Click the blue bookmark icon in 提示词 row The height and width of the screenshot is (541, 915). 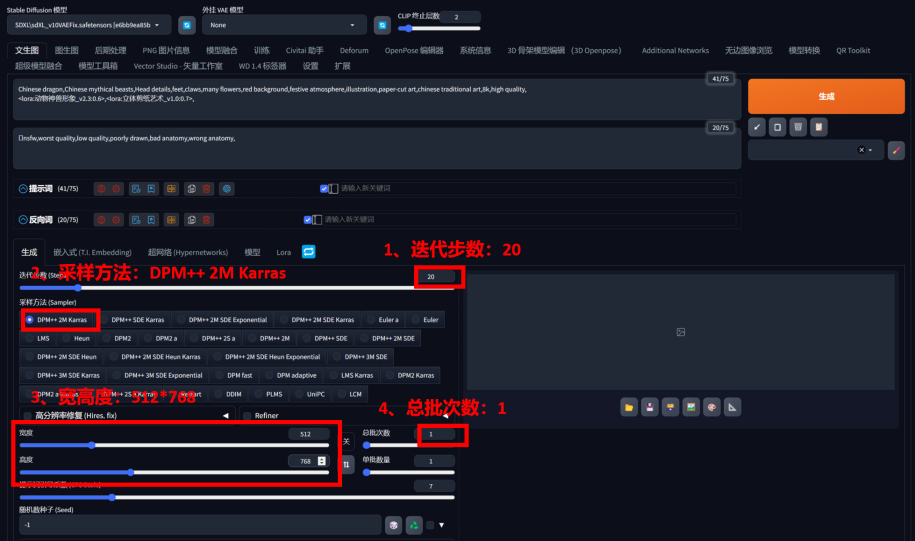151,189
